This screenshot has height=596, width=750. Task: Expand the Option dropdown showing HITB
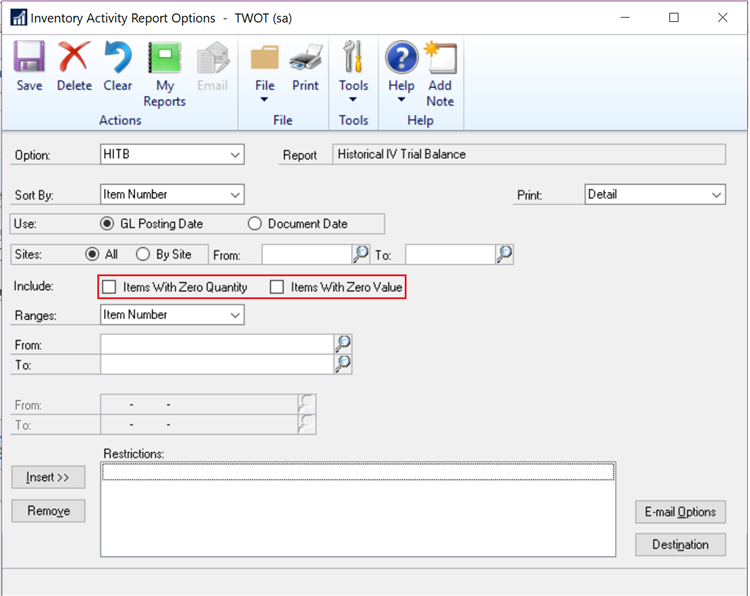[235, 155]
